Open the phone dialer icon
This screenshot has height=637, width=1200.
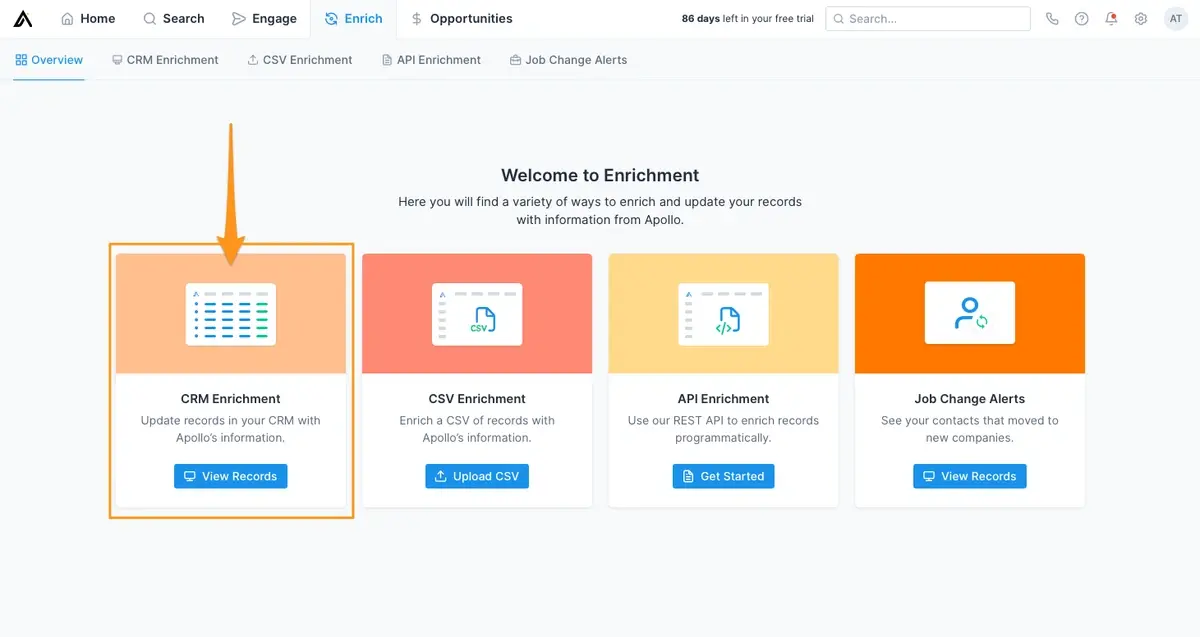pos(1052,19)
